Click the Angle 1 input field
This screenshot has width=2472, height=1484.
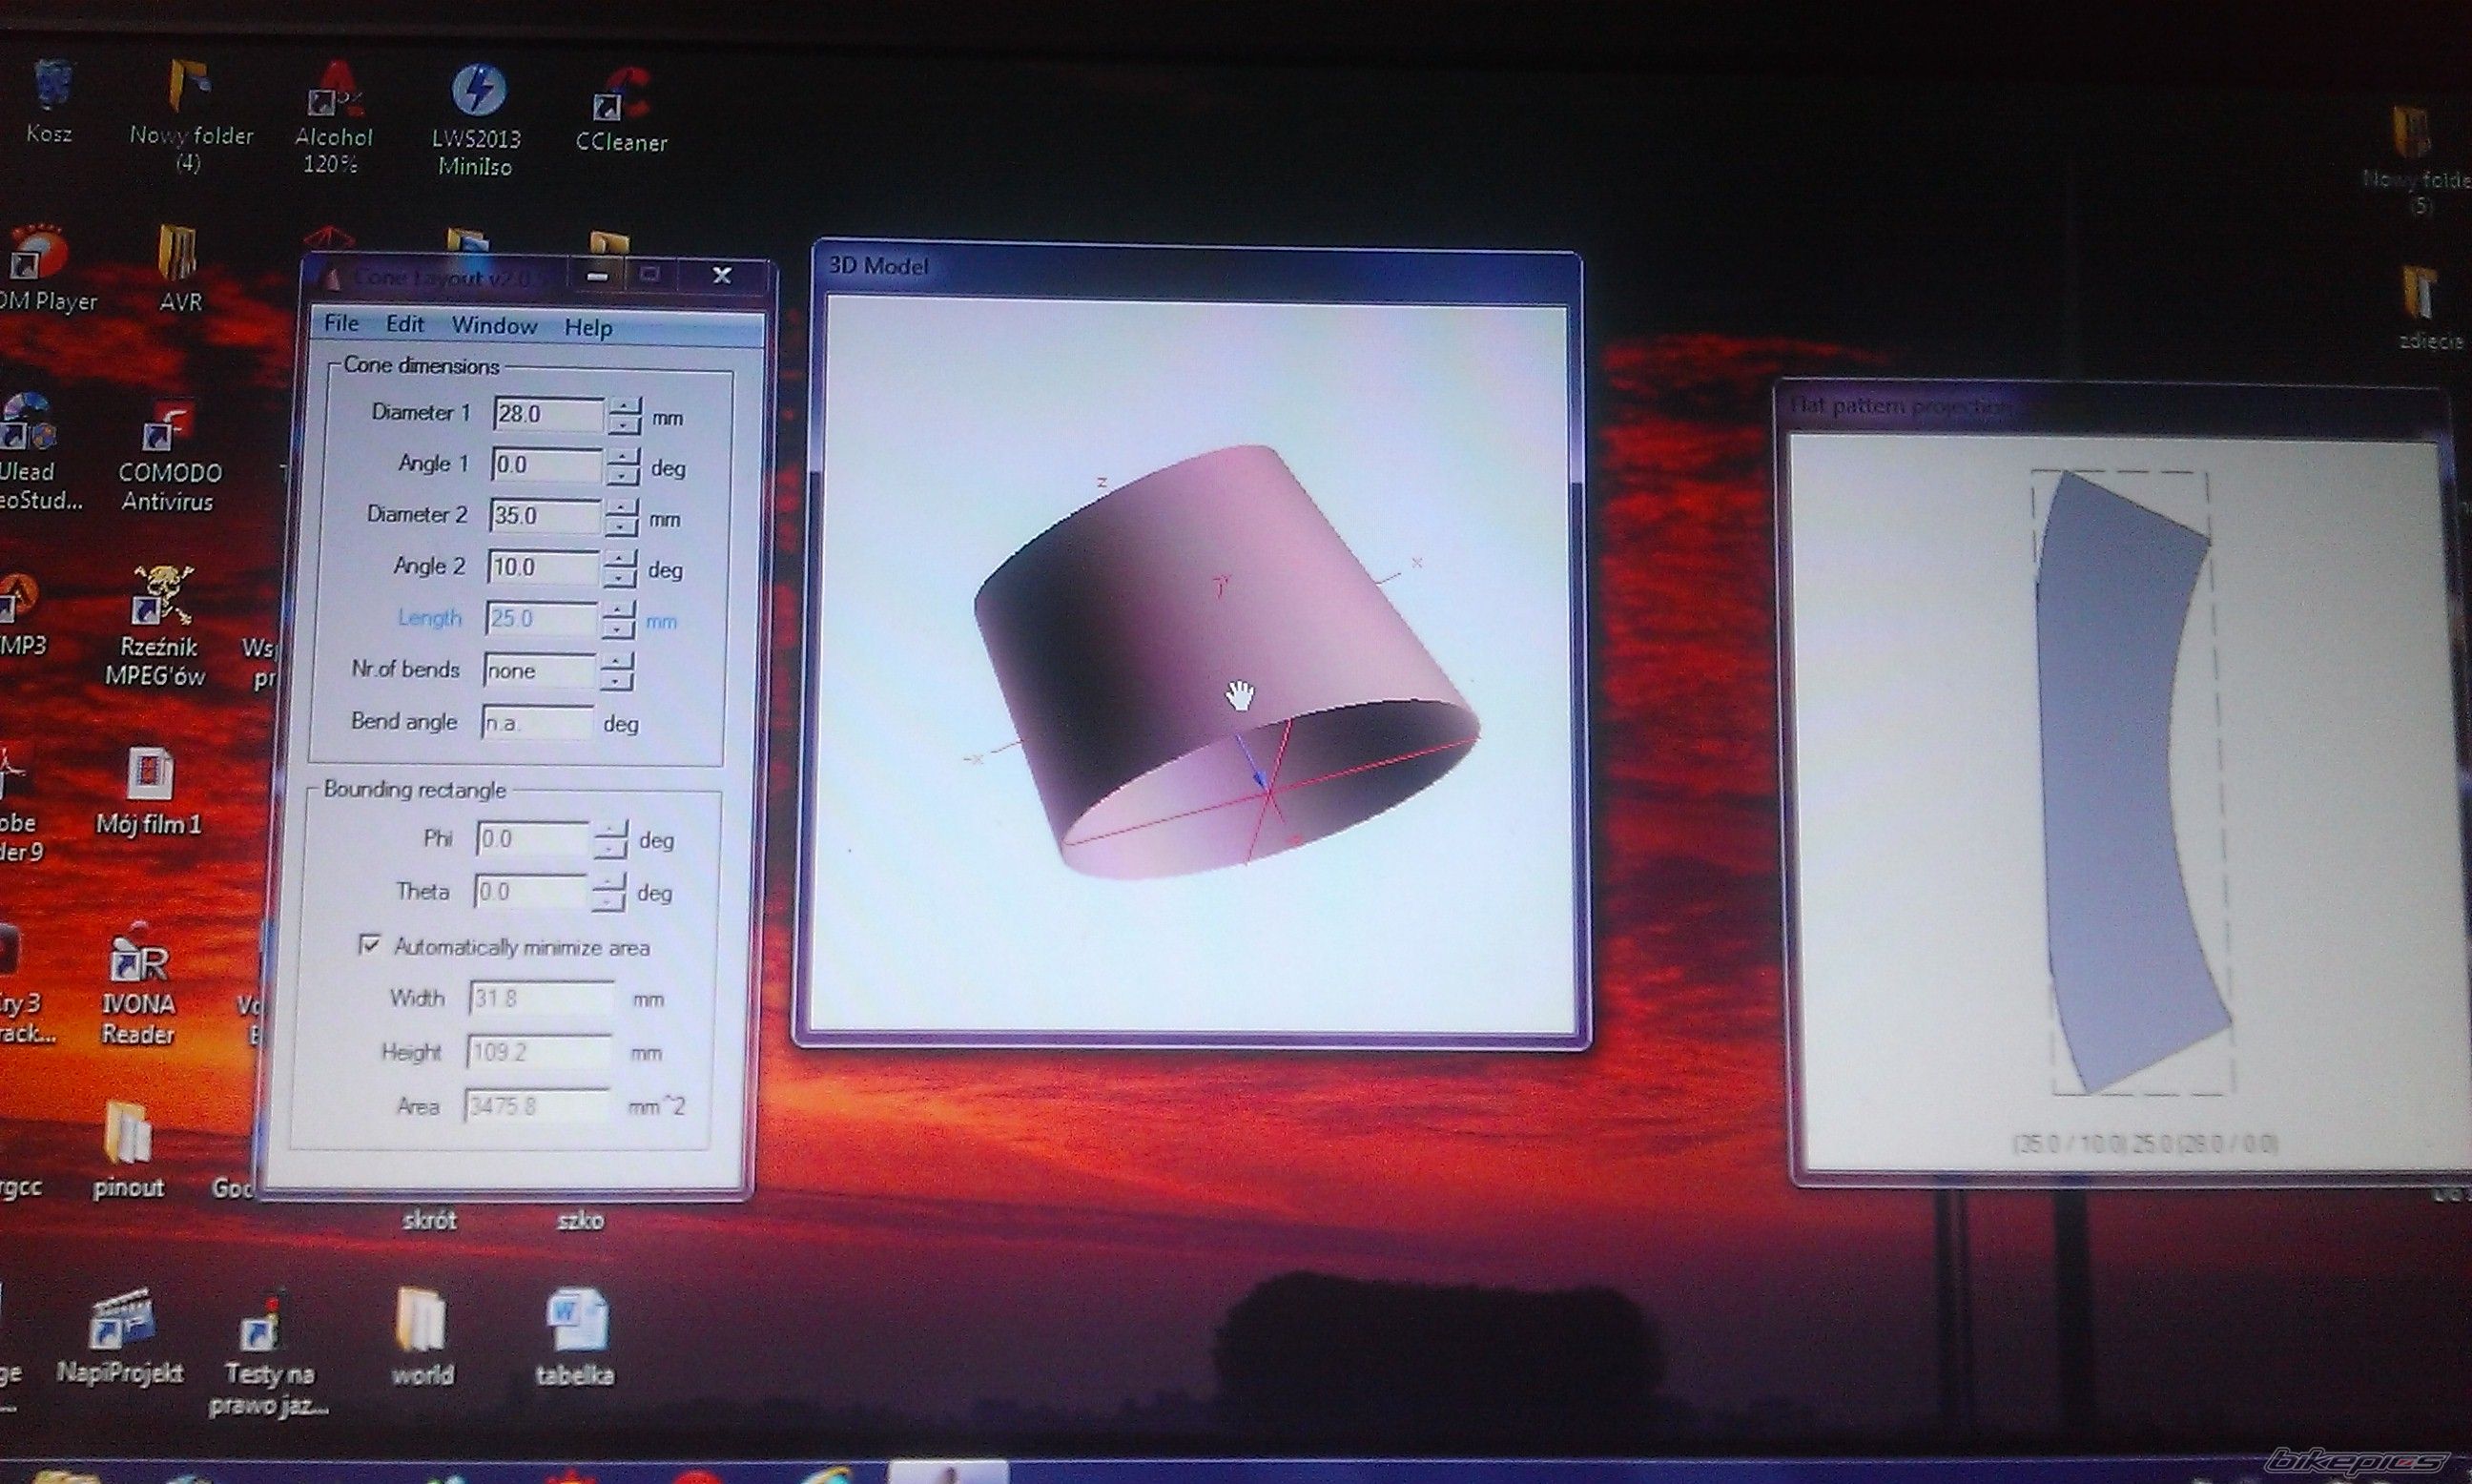pyautogui.click(x=546, y=465)
